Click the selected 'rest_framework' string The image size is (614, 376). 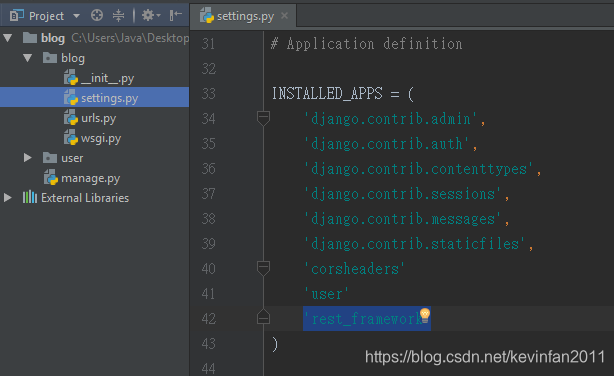click(x=367, y=319)
